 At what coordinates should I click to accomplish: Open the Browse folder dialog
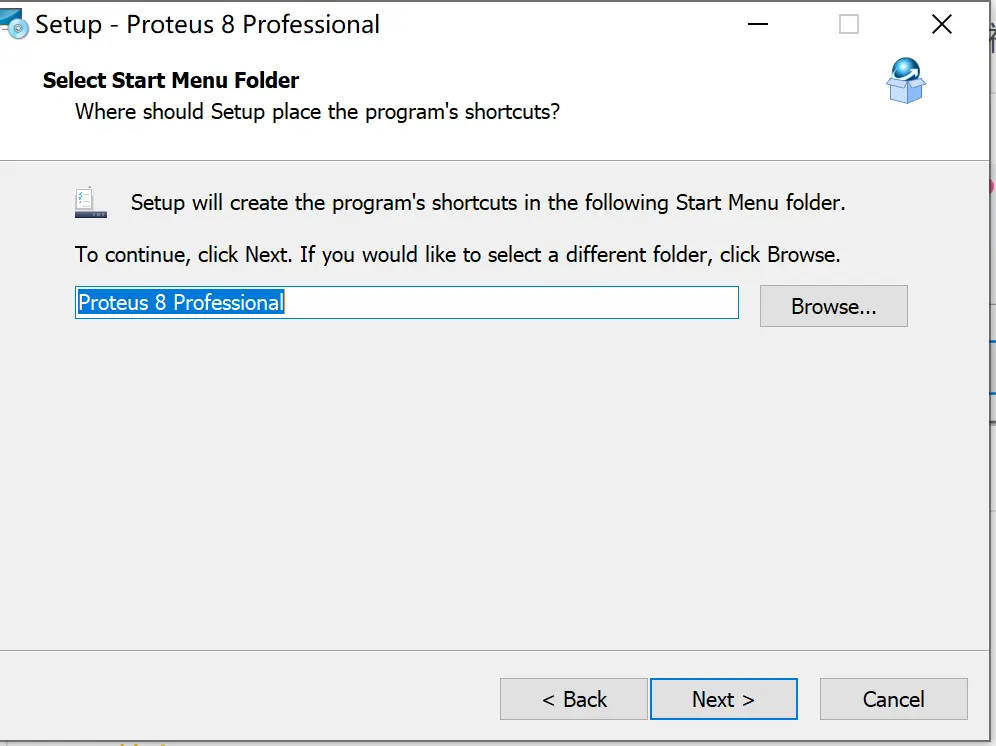click(x=833, y=306)
